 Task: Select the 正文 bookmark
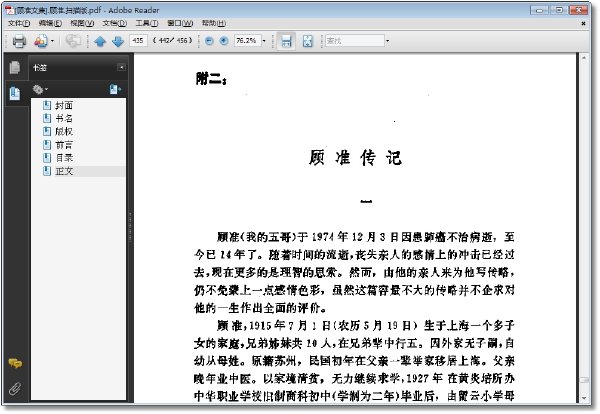pos(64,171)
